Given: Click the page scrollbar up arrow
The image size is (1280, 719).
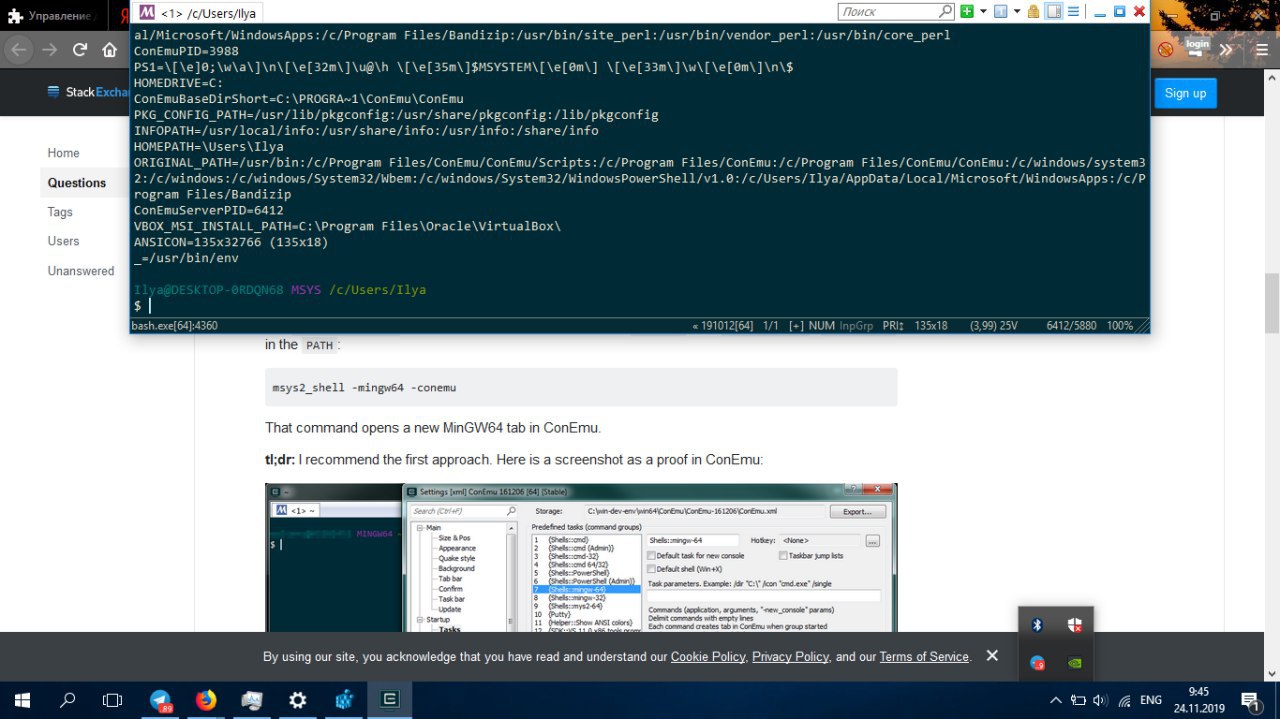Looking at the screenshot, I should click(x=1272, y=79).
